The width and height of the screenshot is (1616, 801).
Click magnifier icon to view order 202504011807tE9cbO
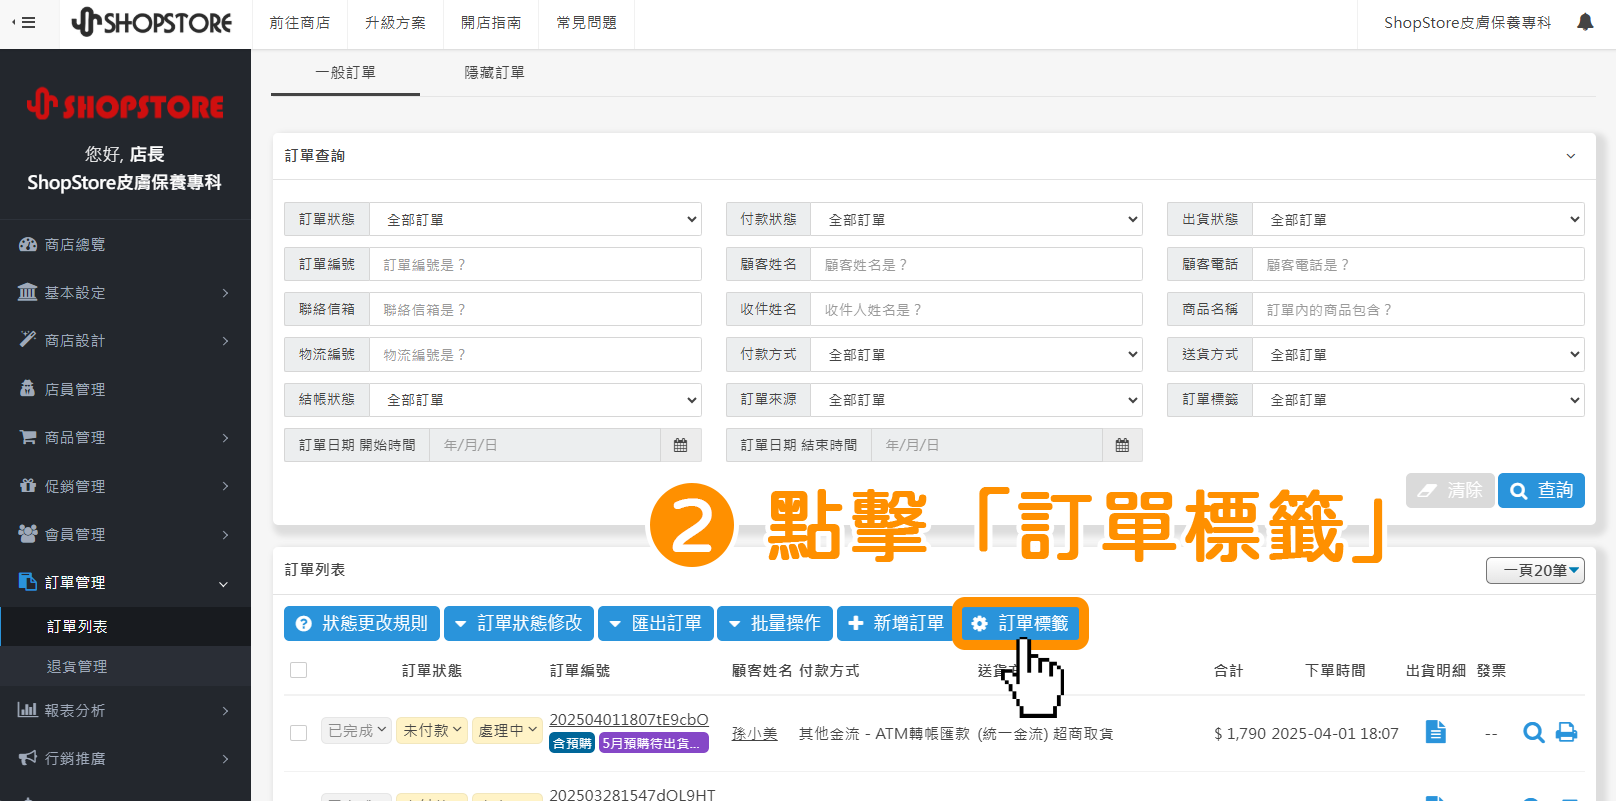coord(1533,733)
